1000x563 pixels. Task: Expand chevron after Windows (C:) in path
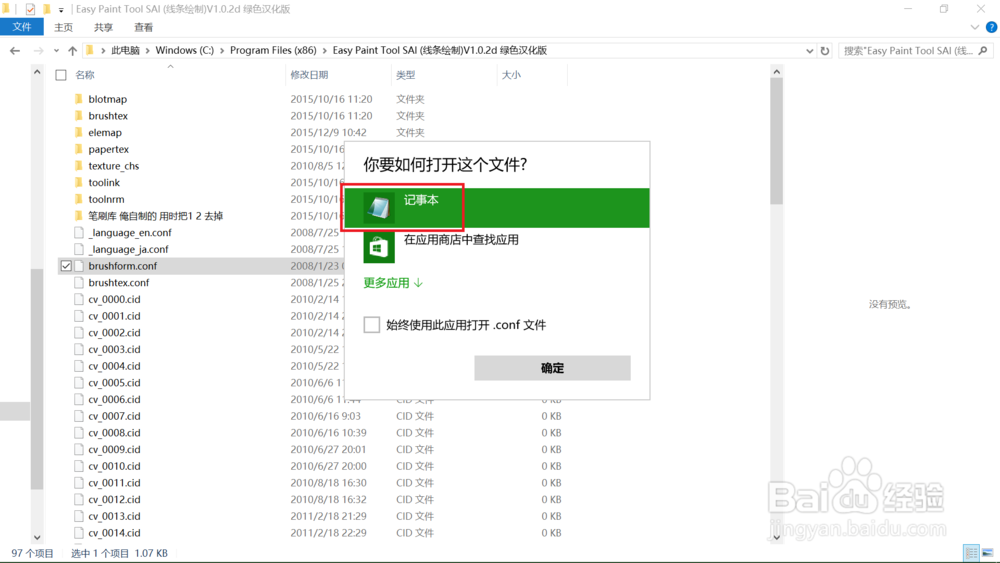(222, 50)
